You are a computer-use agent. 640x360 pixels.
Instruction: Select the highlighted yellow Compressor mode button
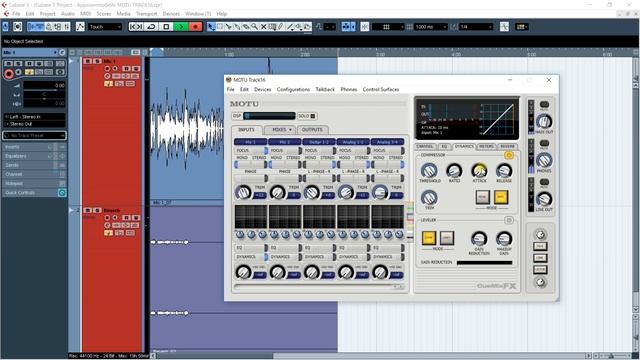(x=501, y=198)
